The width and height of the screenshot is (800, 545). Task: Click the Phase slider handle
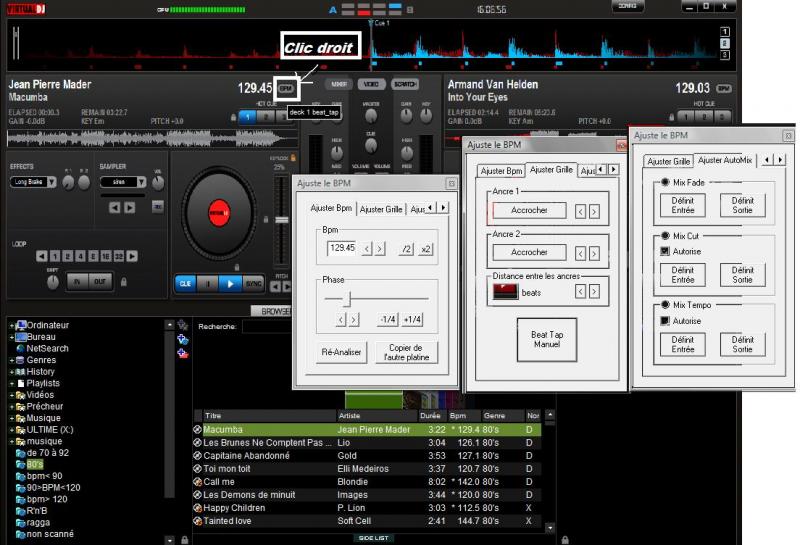click(x=347, y=299)
